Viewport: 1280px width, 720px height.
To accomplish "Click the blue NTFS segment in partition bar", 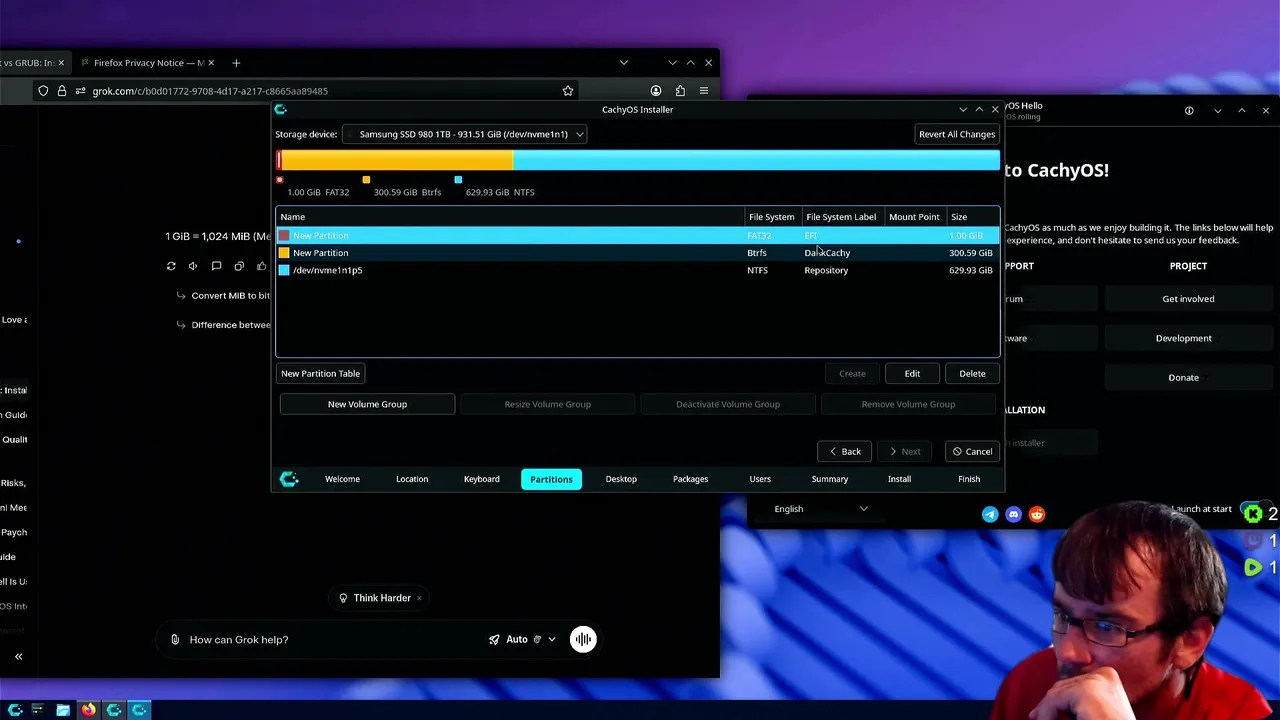I will 756,160.
